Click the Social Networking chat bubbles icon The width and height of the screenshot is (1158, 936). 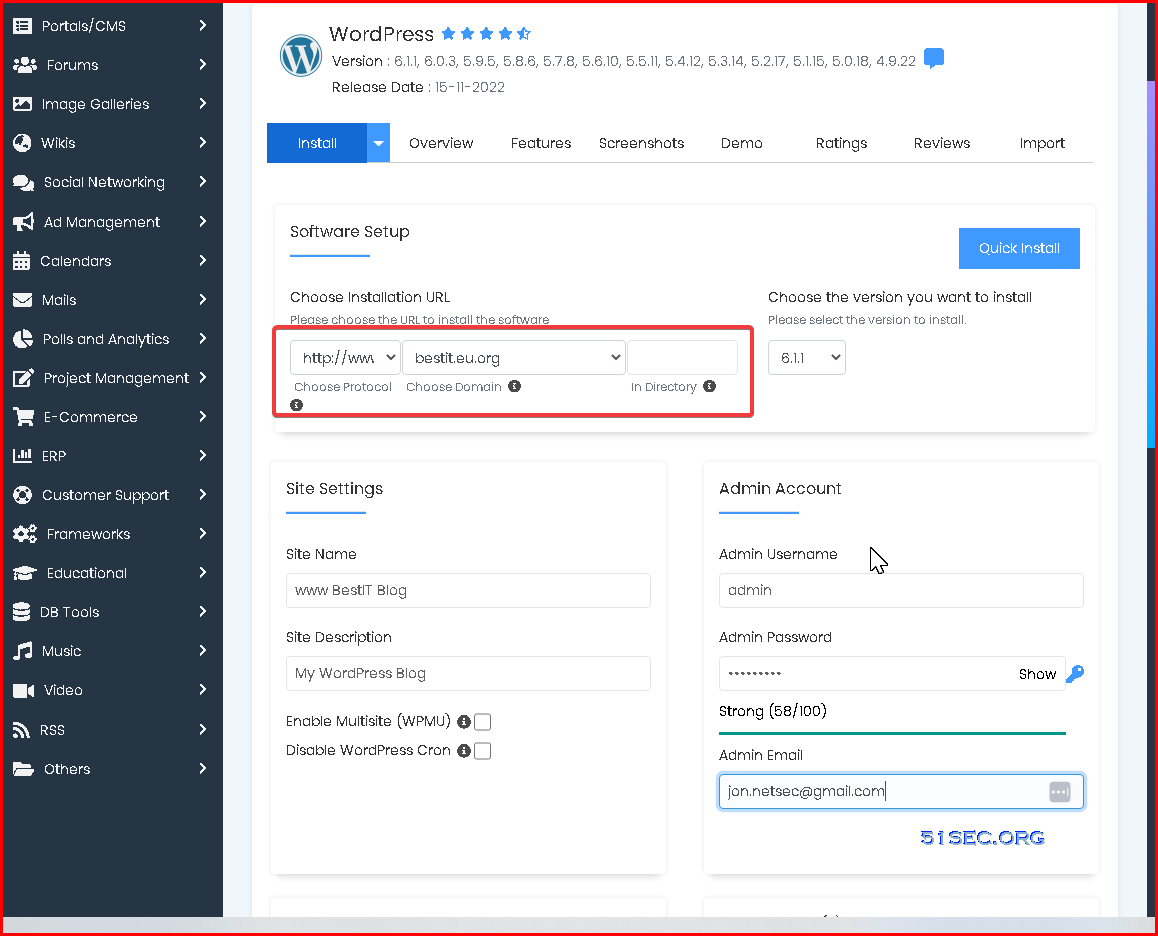point(24,182)
